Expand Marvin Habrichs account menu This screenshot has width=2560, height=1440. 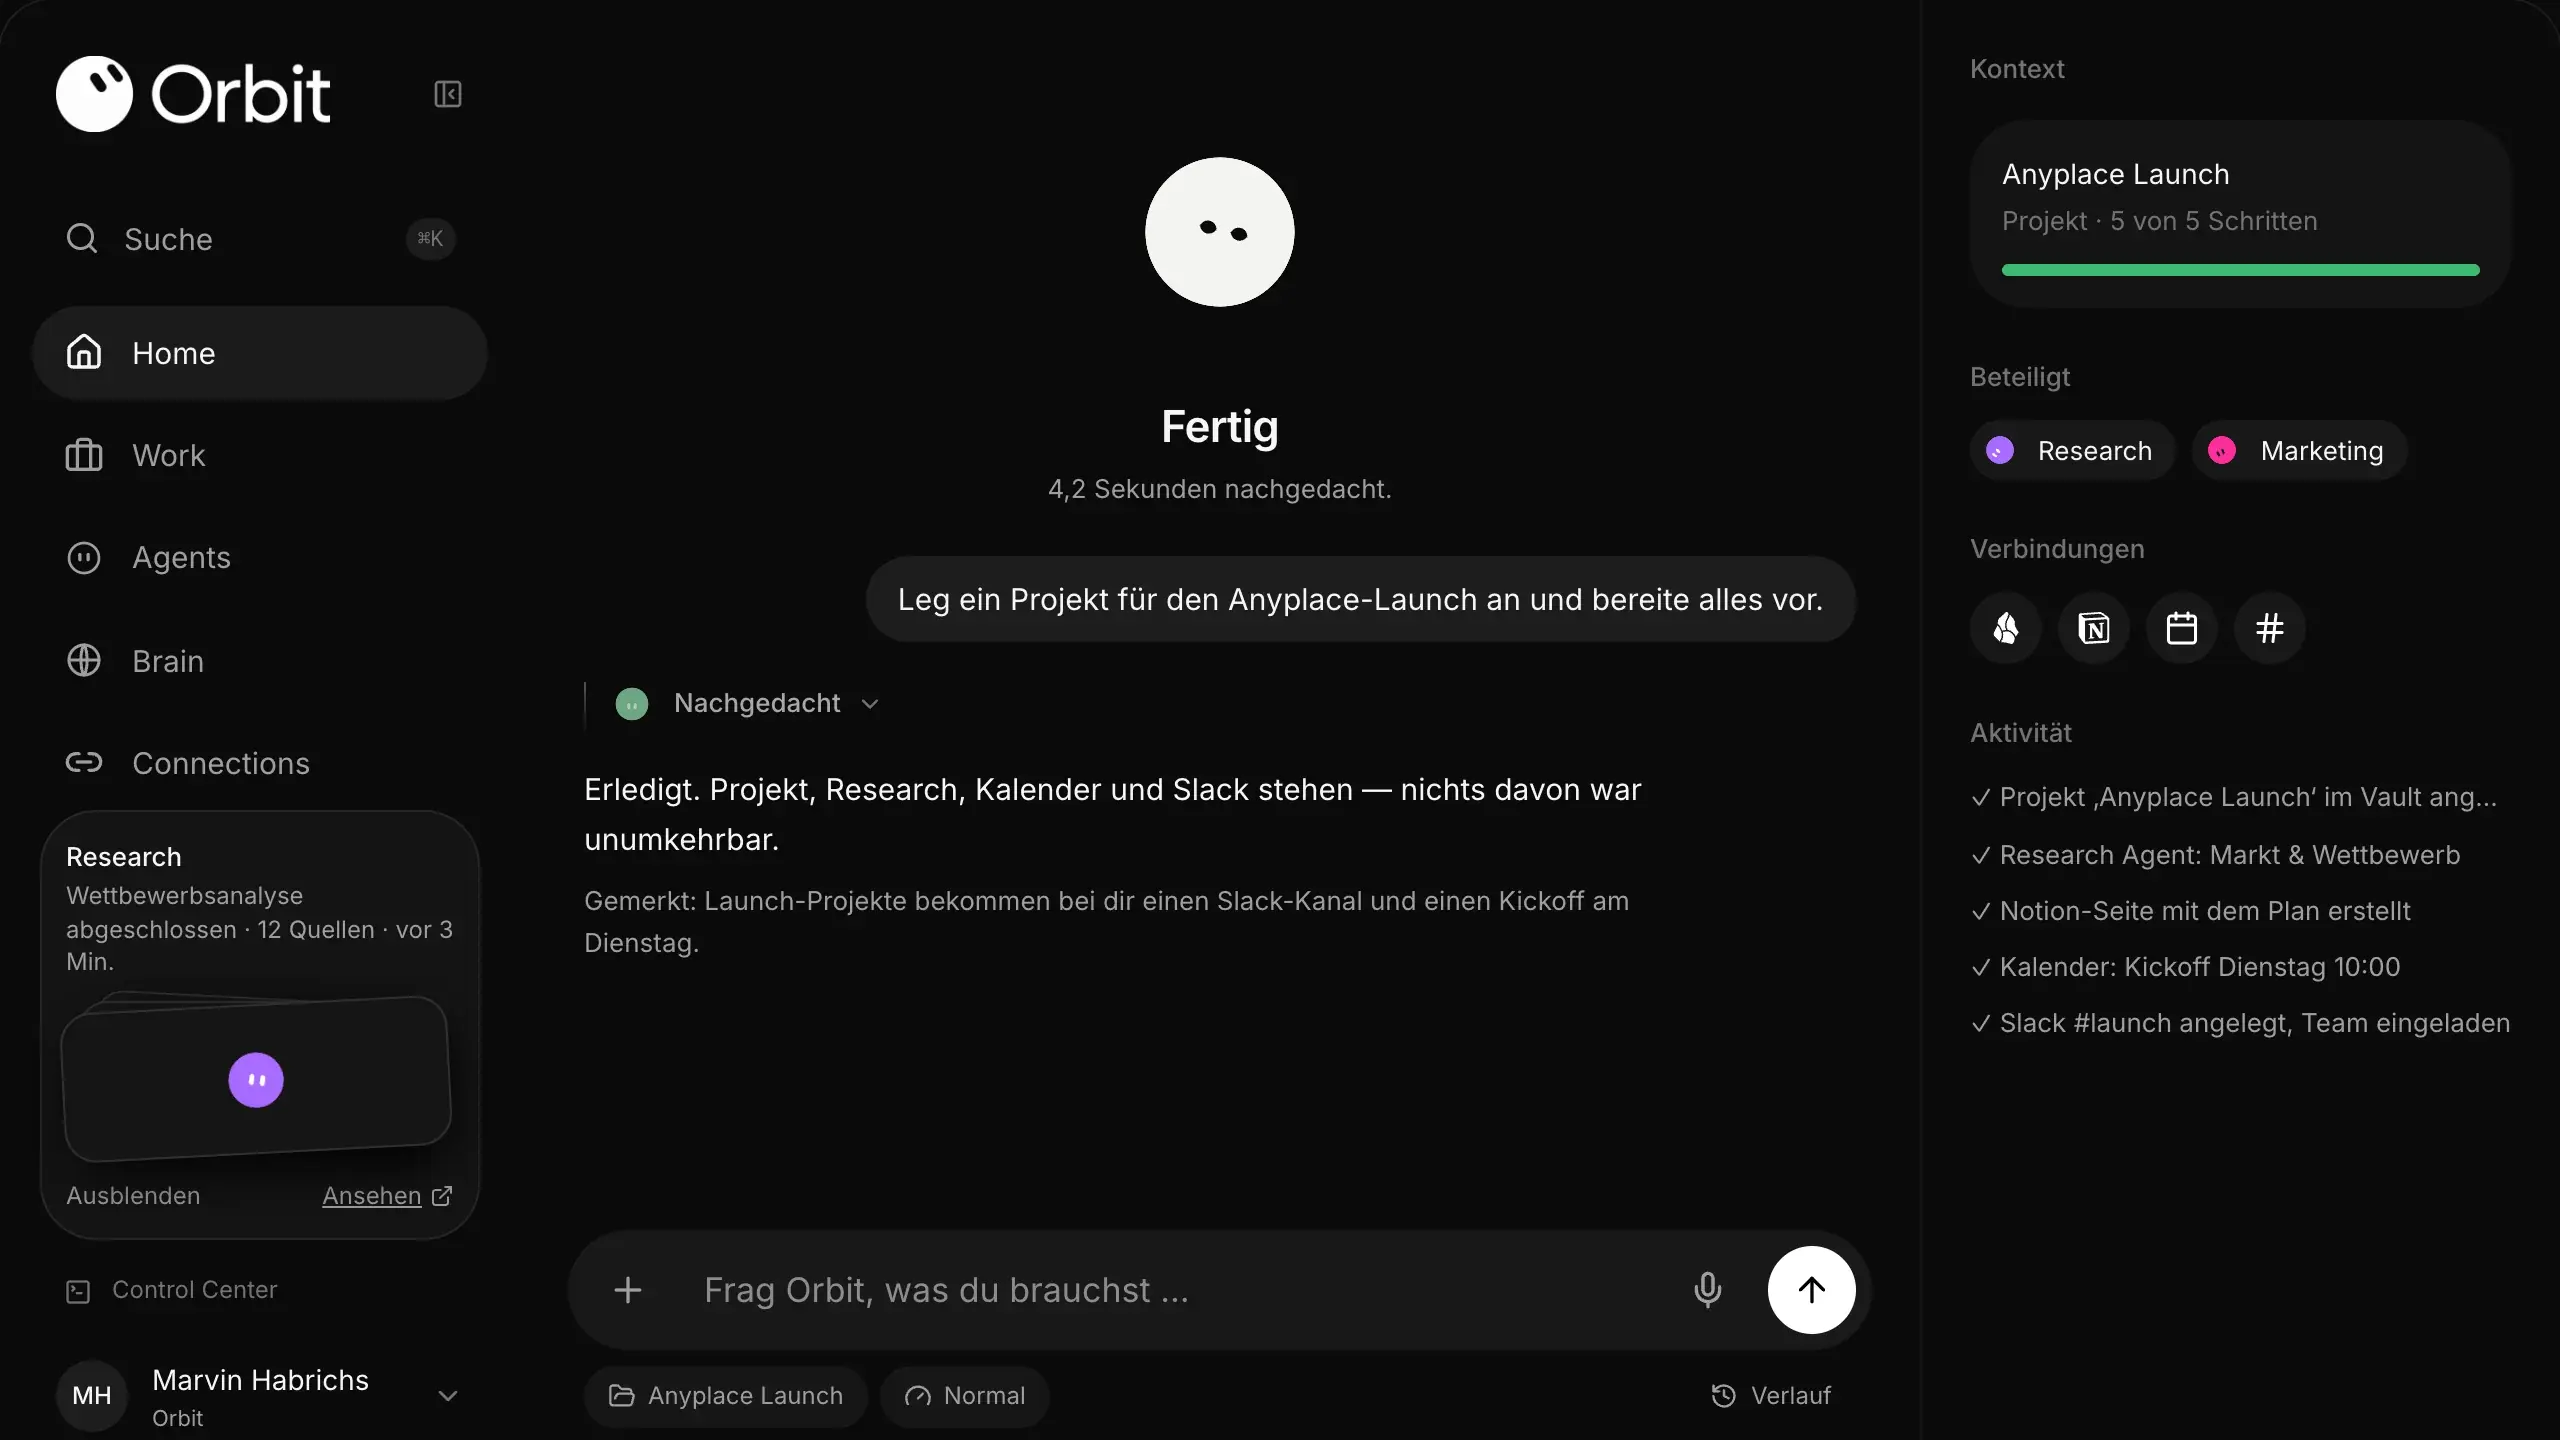pos(448,1396)
